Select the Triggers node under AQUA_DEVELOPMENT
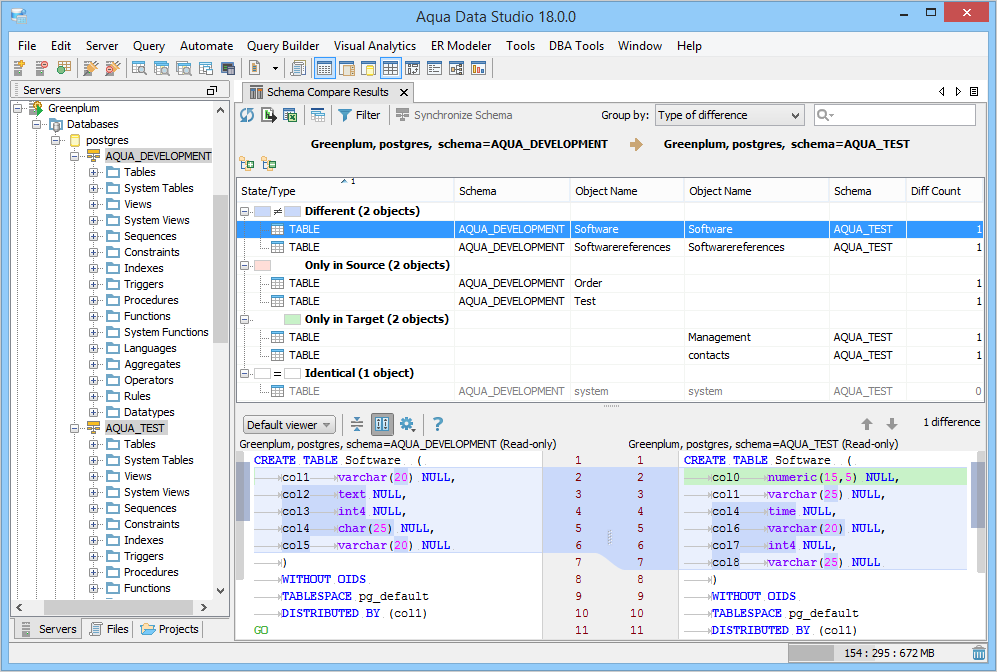Viewport: 997px width, 672px height. coord(135,284)
